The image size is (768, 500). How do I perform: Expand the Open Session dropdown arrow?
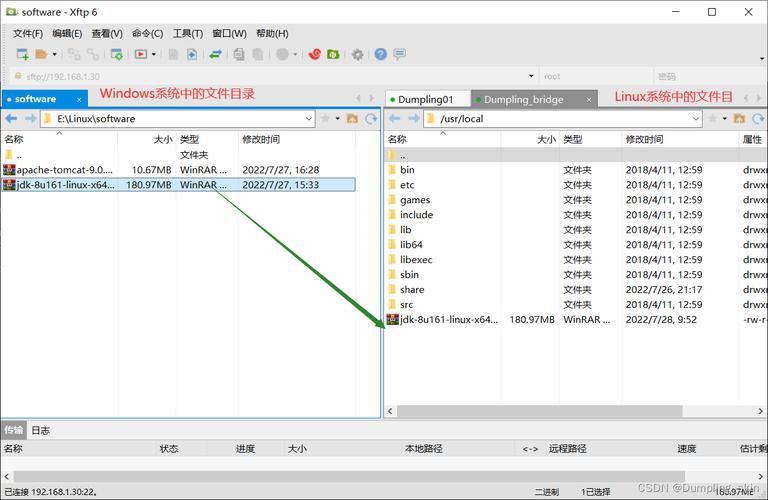[54, 54]
